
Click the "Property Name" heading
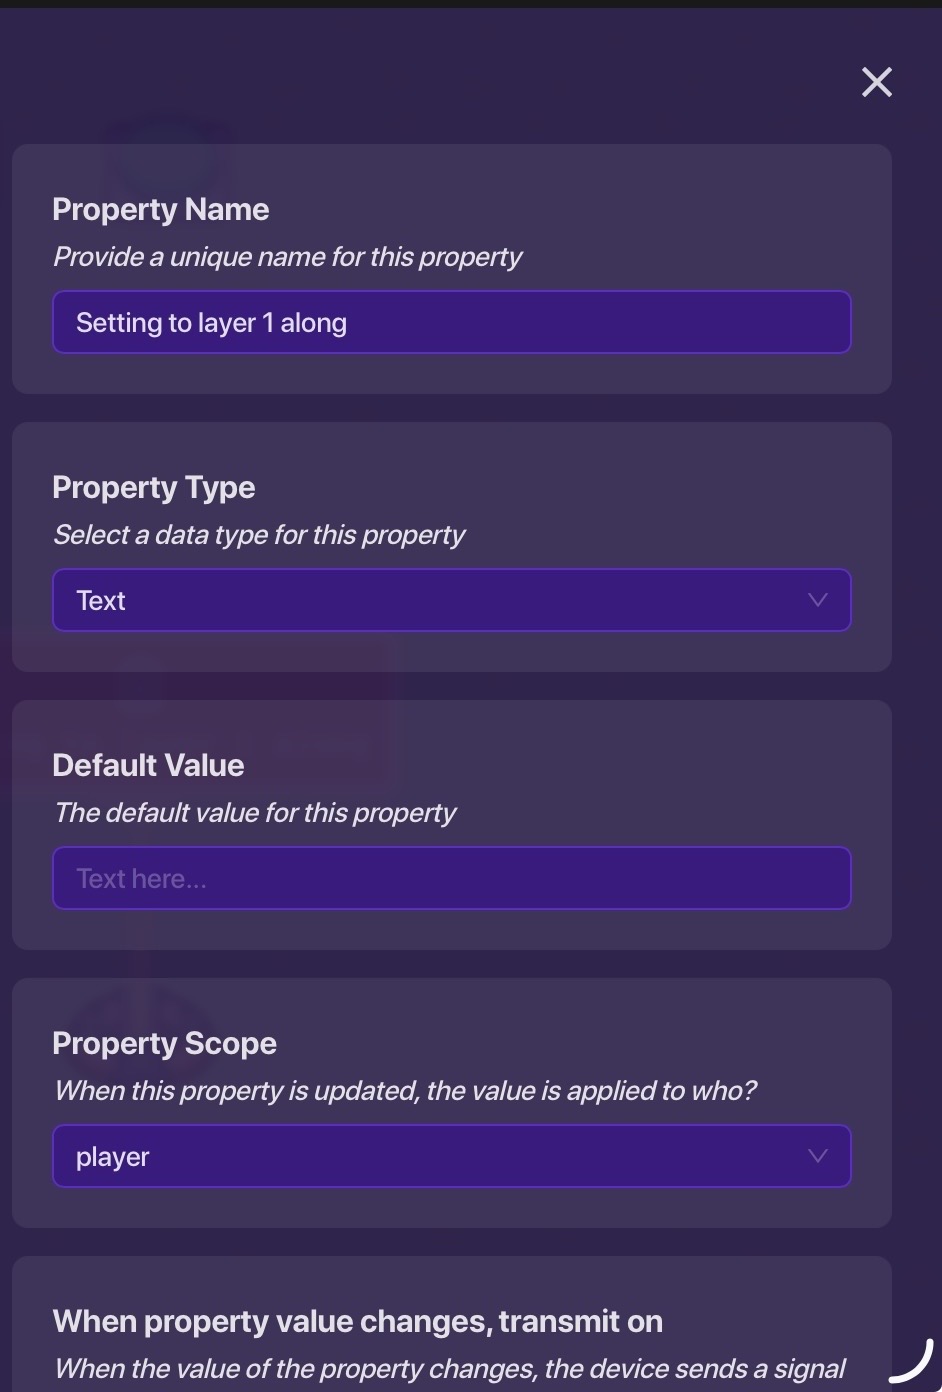pyautogui.click(x=161, y=209)
